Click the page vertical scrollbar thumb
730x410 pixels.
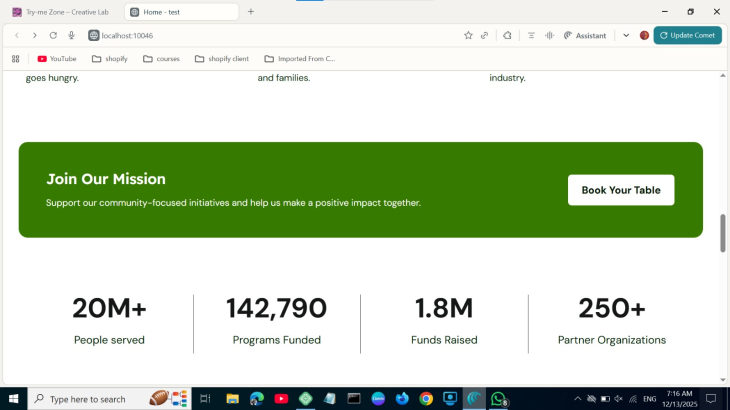click(723, 233)
